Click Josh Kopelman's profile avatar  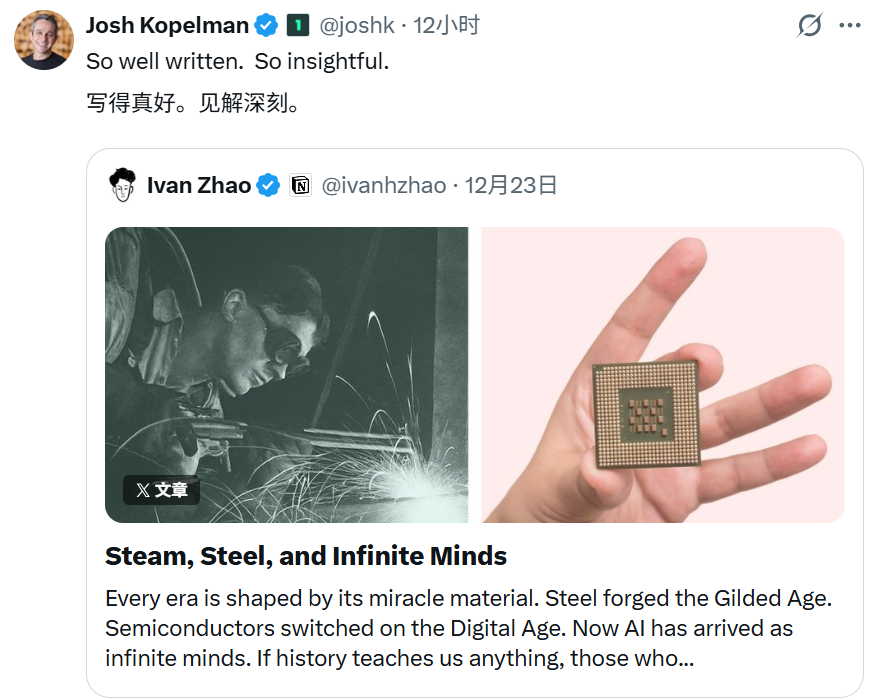43,40
